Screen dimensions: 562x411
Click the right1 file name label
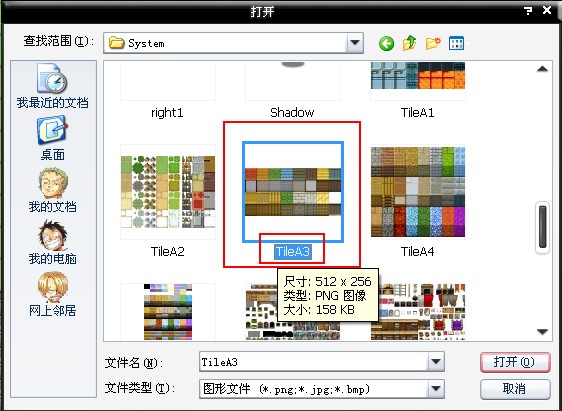pos(167,113)
